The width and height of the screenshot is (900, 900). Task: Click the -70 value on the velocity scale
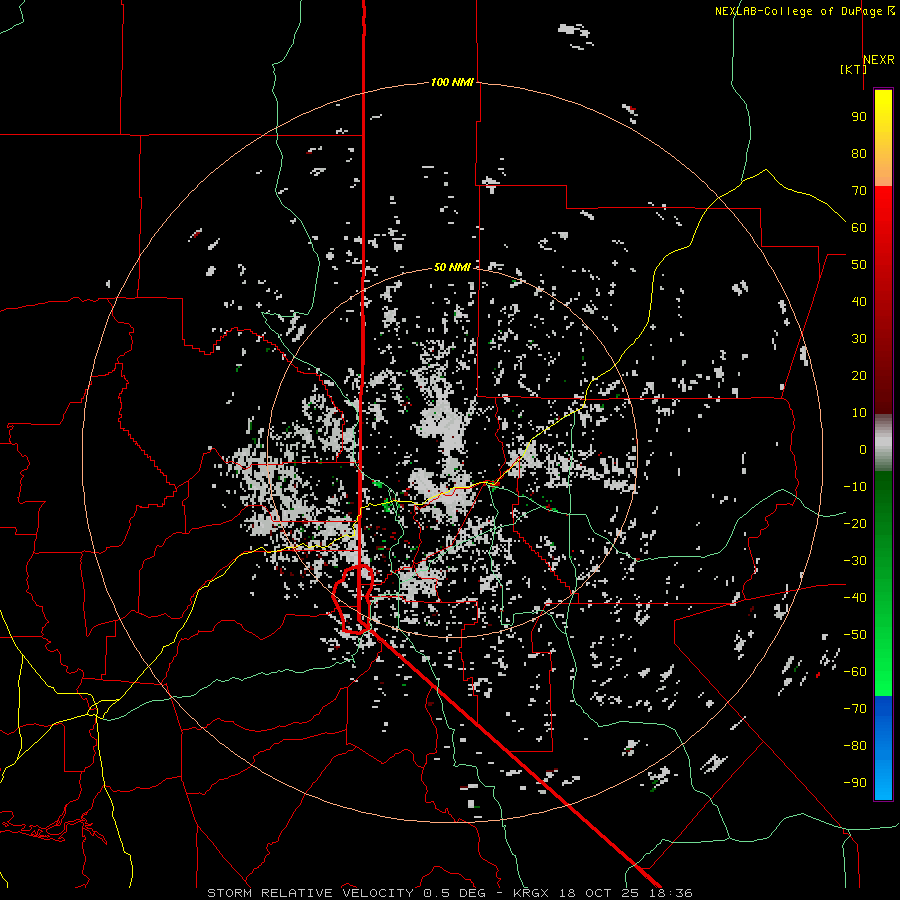pyautogui.click(x=855, y=709)
